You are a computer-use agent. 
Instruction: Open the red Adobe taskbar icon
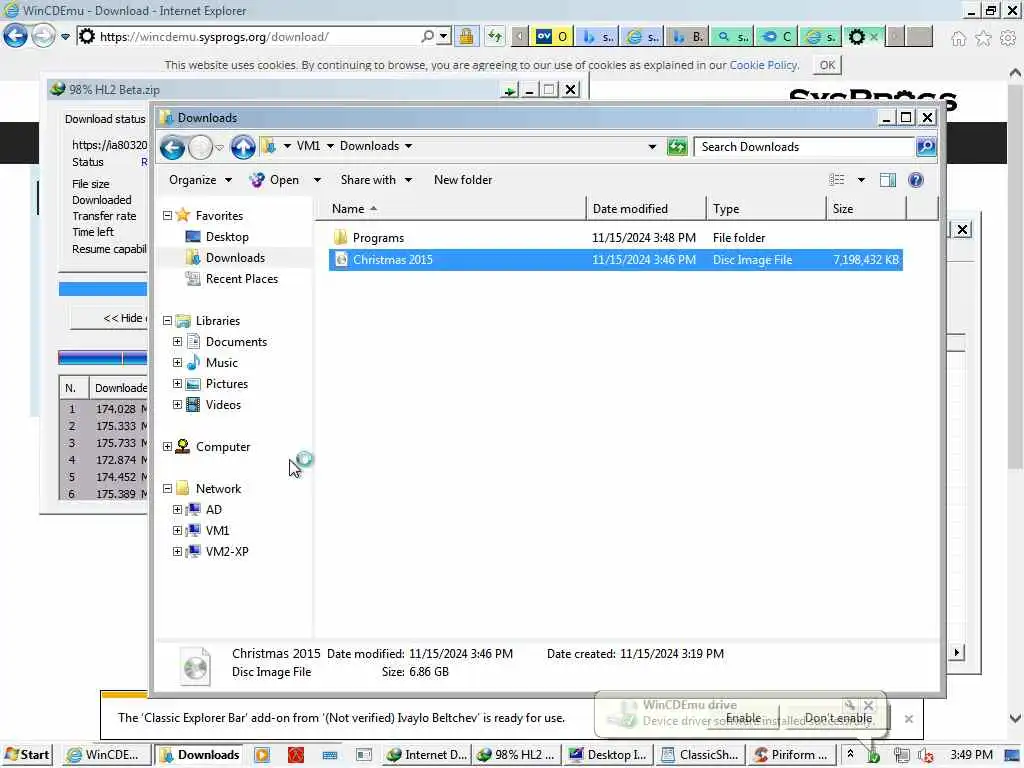(x=296, y=755)
